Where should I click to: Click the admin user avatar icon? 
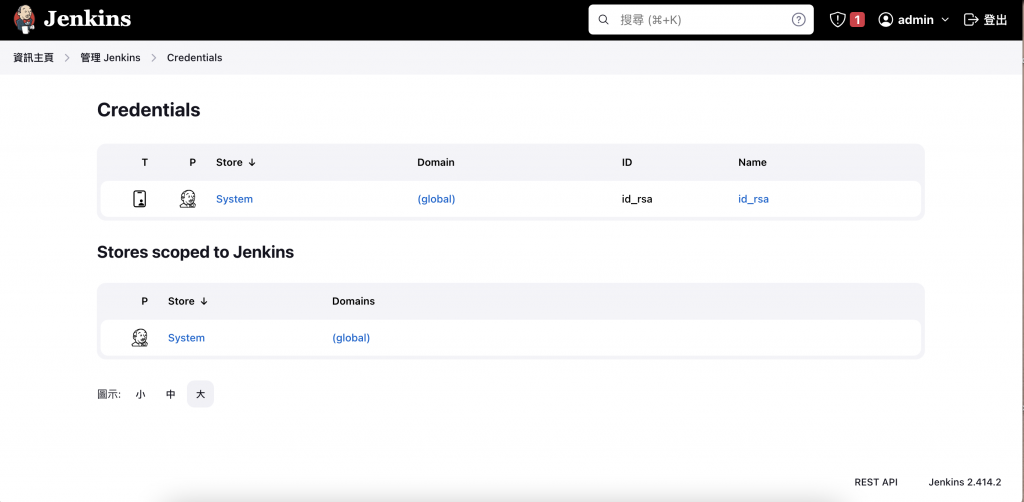(x=886, y=20)
